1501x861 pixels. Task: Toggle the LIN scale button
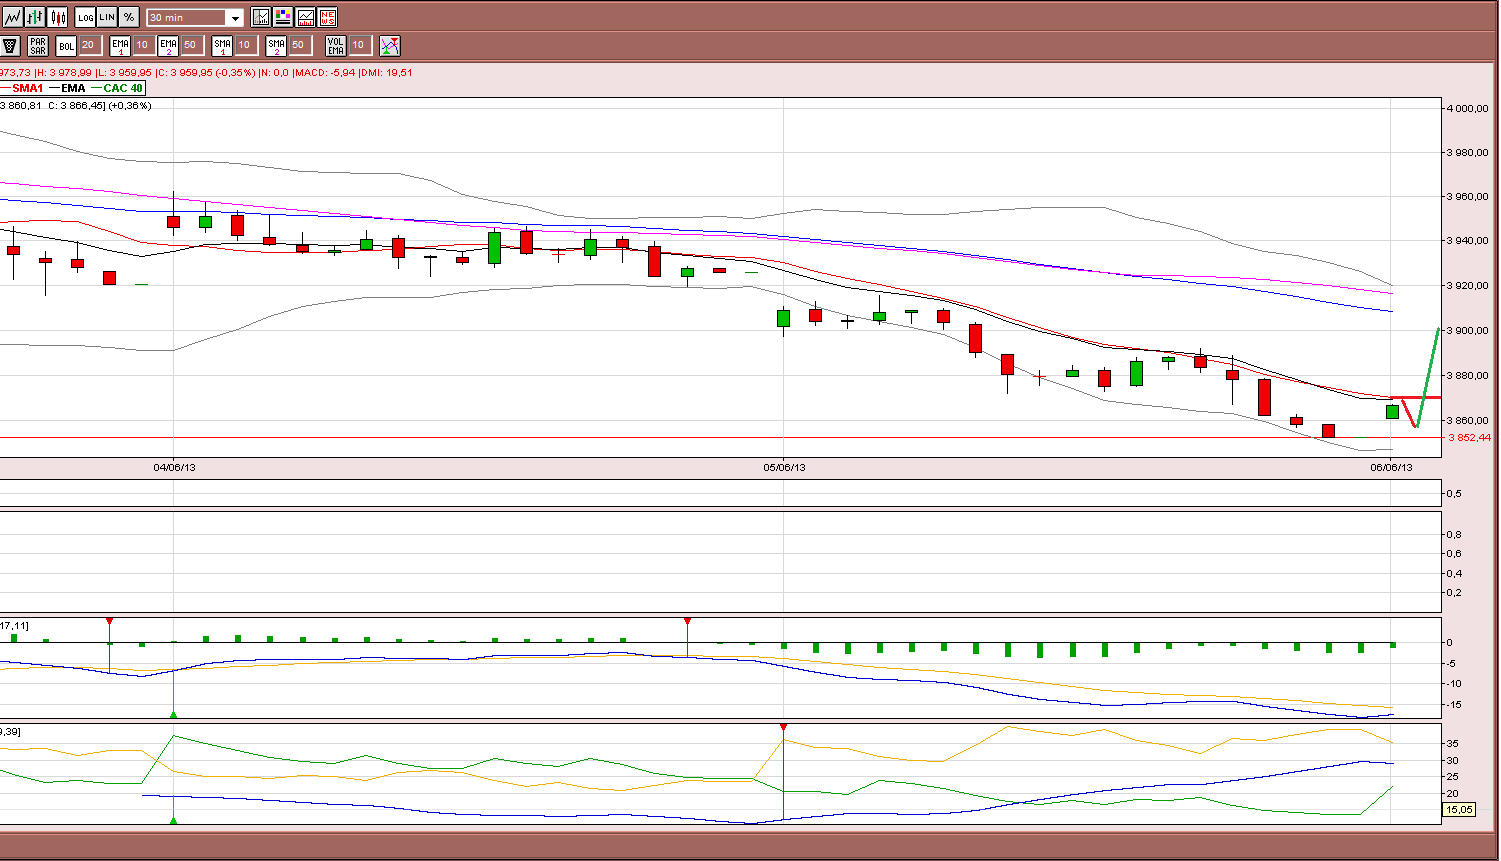pos(107,17)
